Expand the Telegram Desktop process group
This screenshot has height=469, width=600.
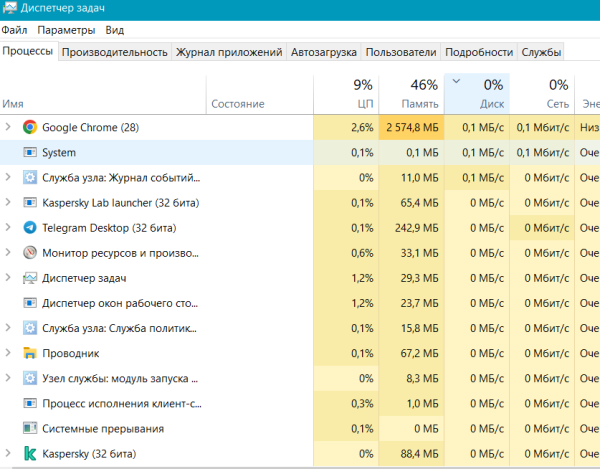9,228
